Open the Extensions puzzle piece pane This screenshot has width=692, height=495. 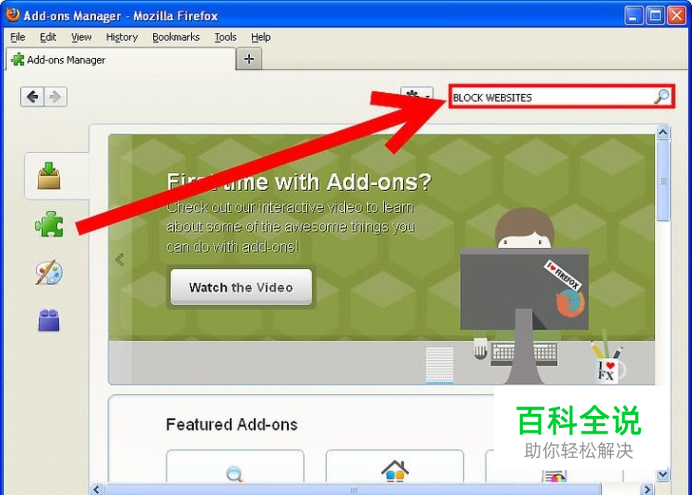tap(49, 224)
